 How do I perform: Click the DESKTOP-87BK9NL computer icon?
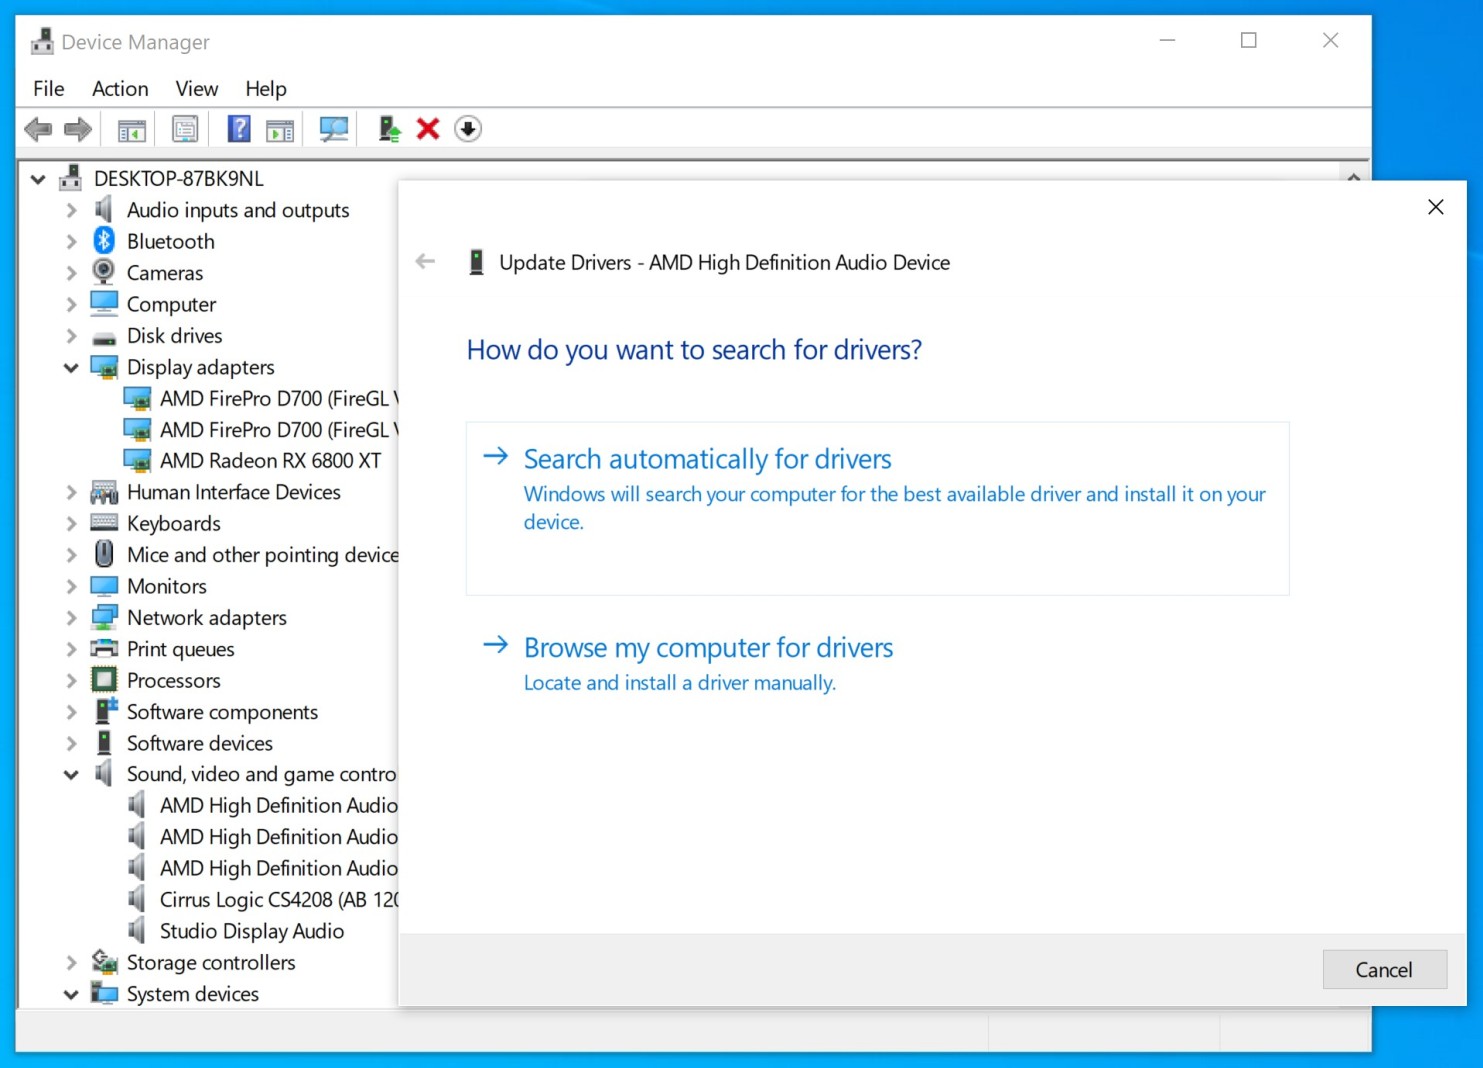[70, 178]
